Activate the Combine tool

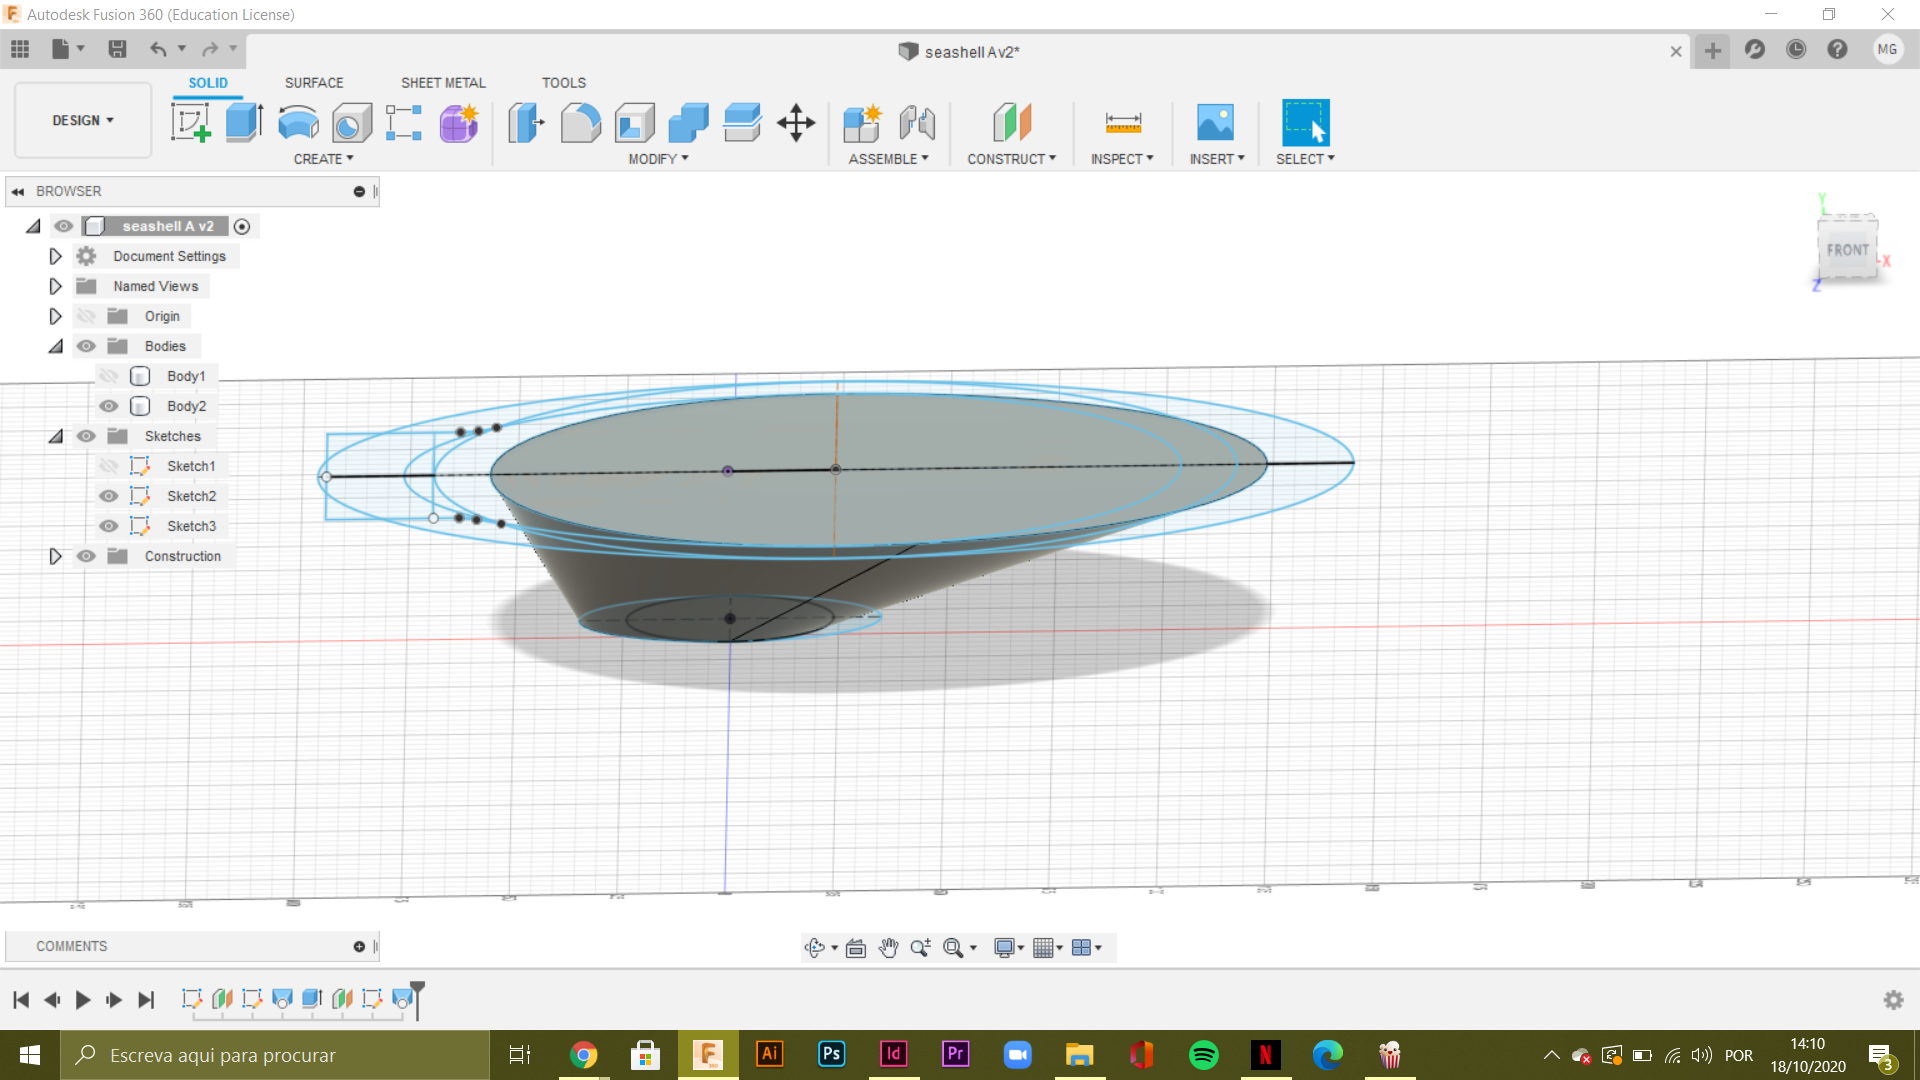(689, 122)
